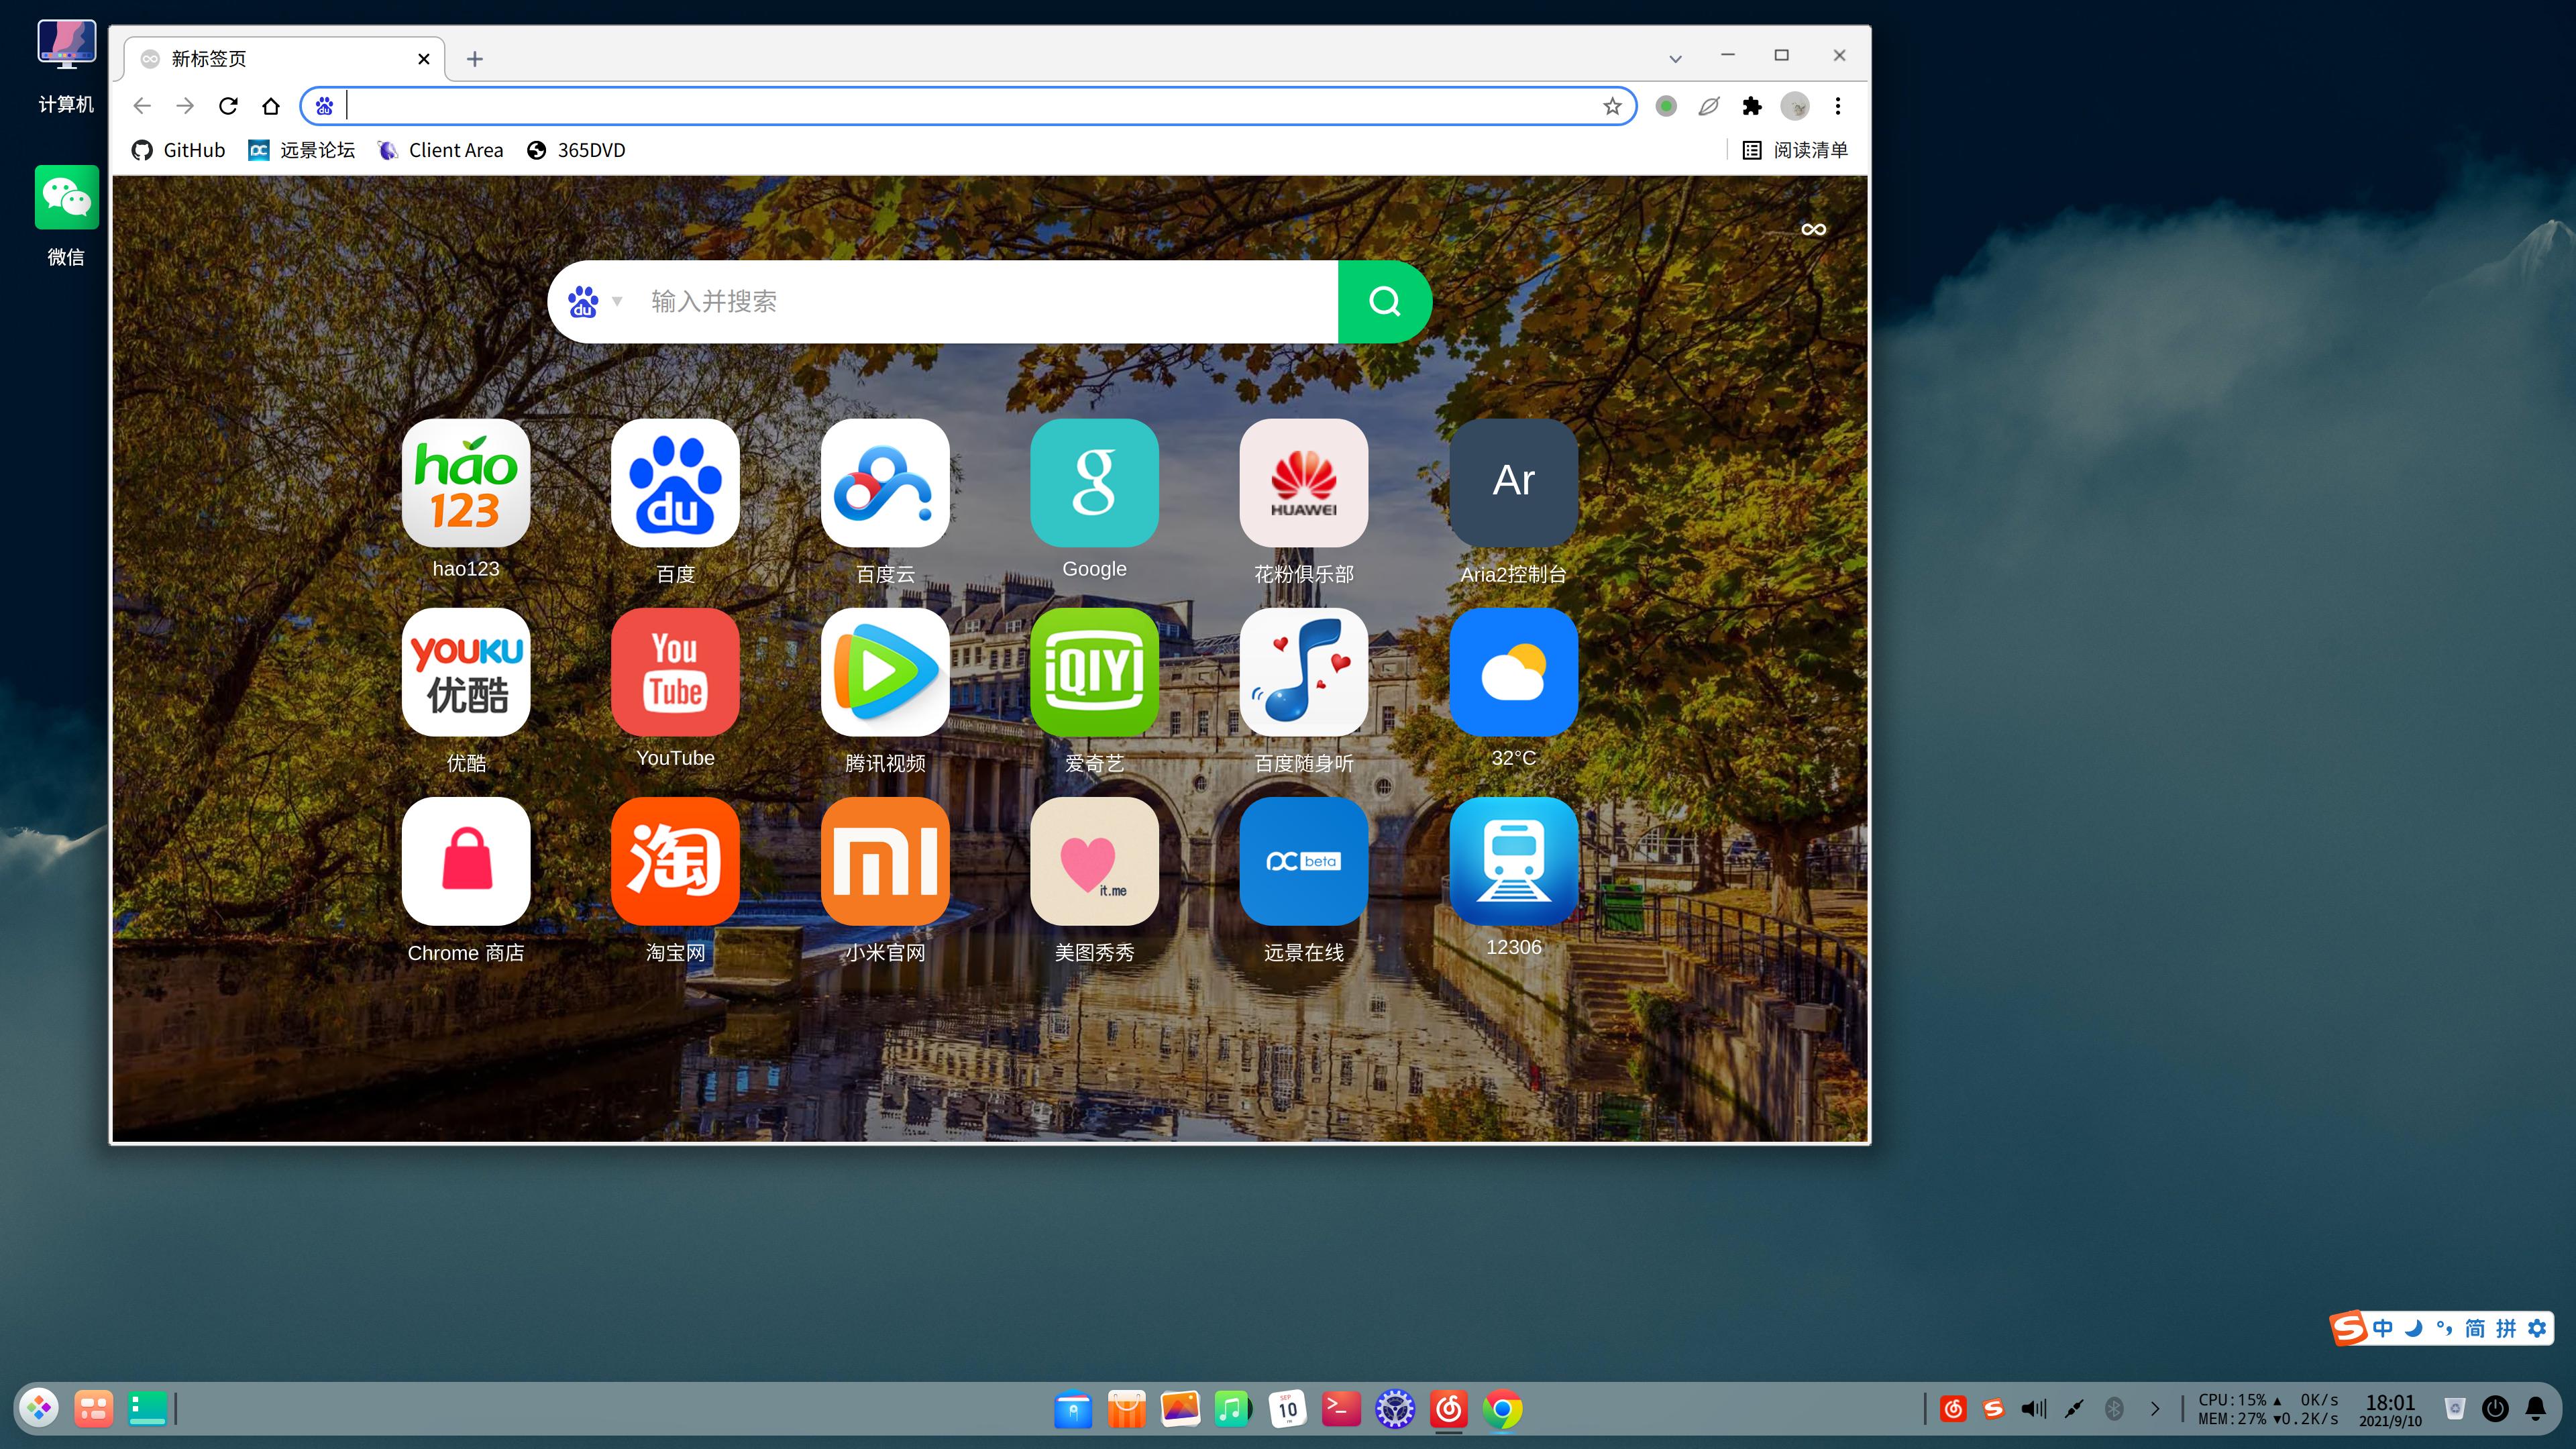
Task: Bookmark this page with the star icon
Action: click(x=1612, y=106)
